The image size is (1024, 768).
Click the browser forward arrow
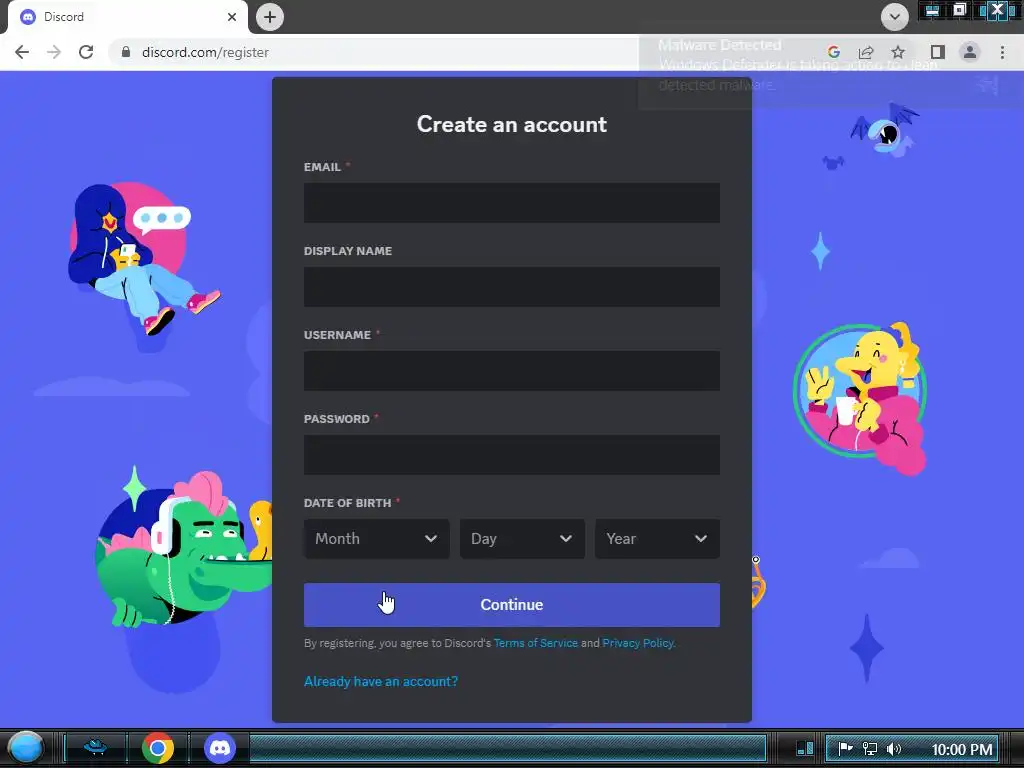54,52
